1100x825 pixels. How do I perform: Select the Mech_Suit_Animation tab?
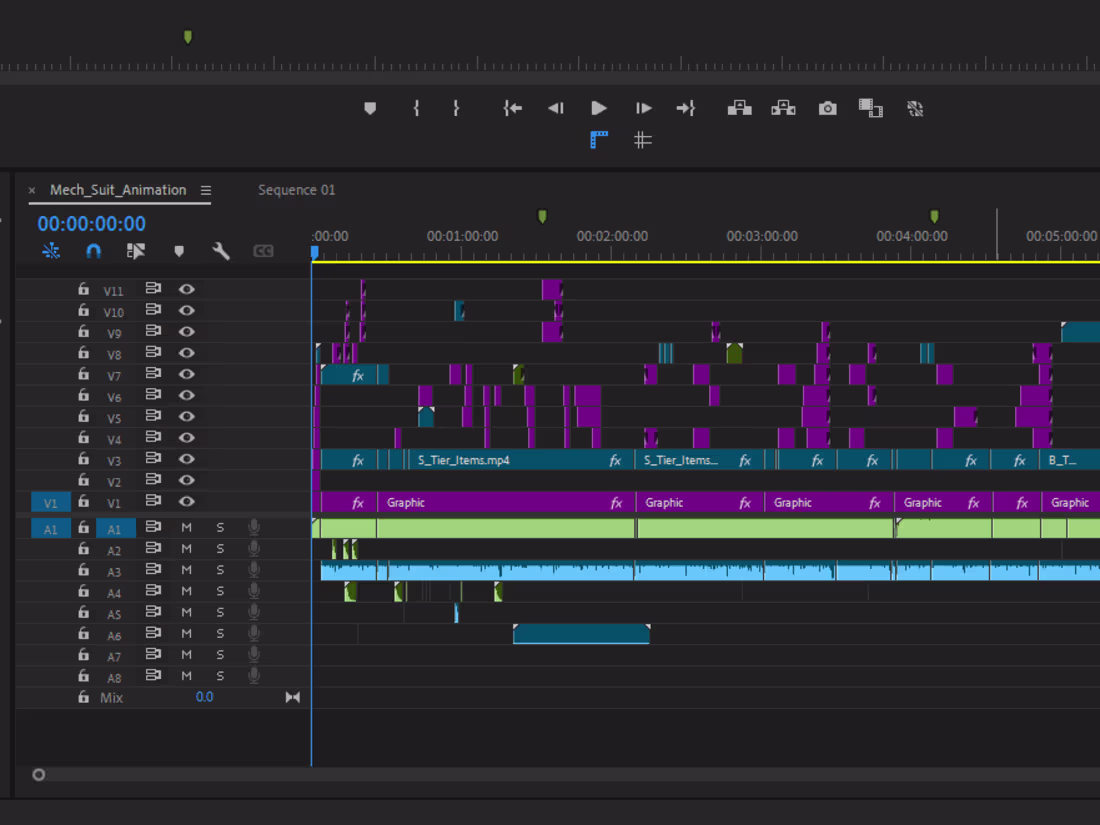(119, 189)
